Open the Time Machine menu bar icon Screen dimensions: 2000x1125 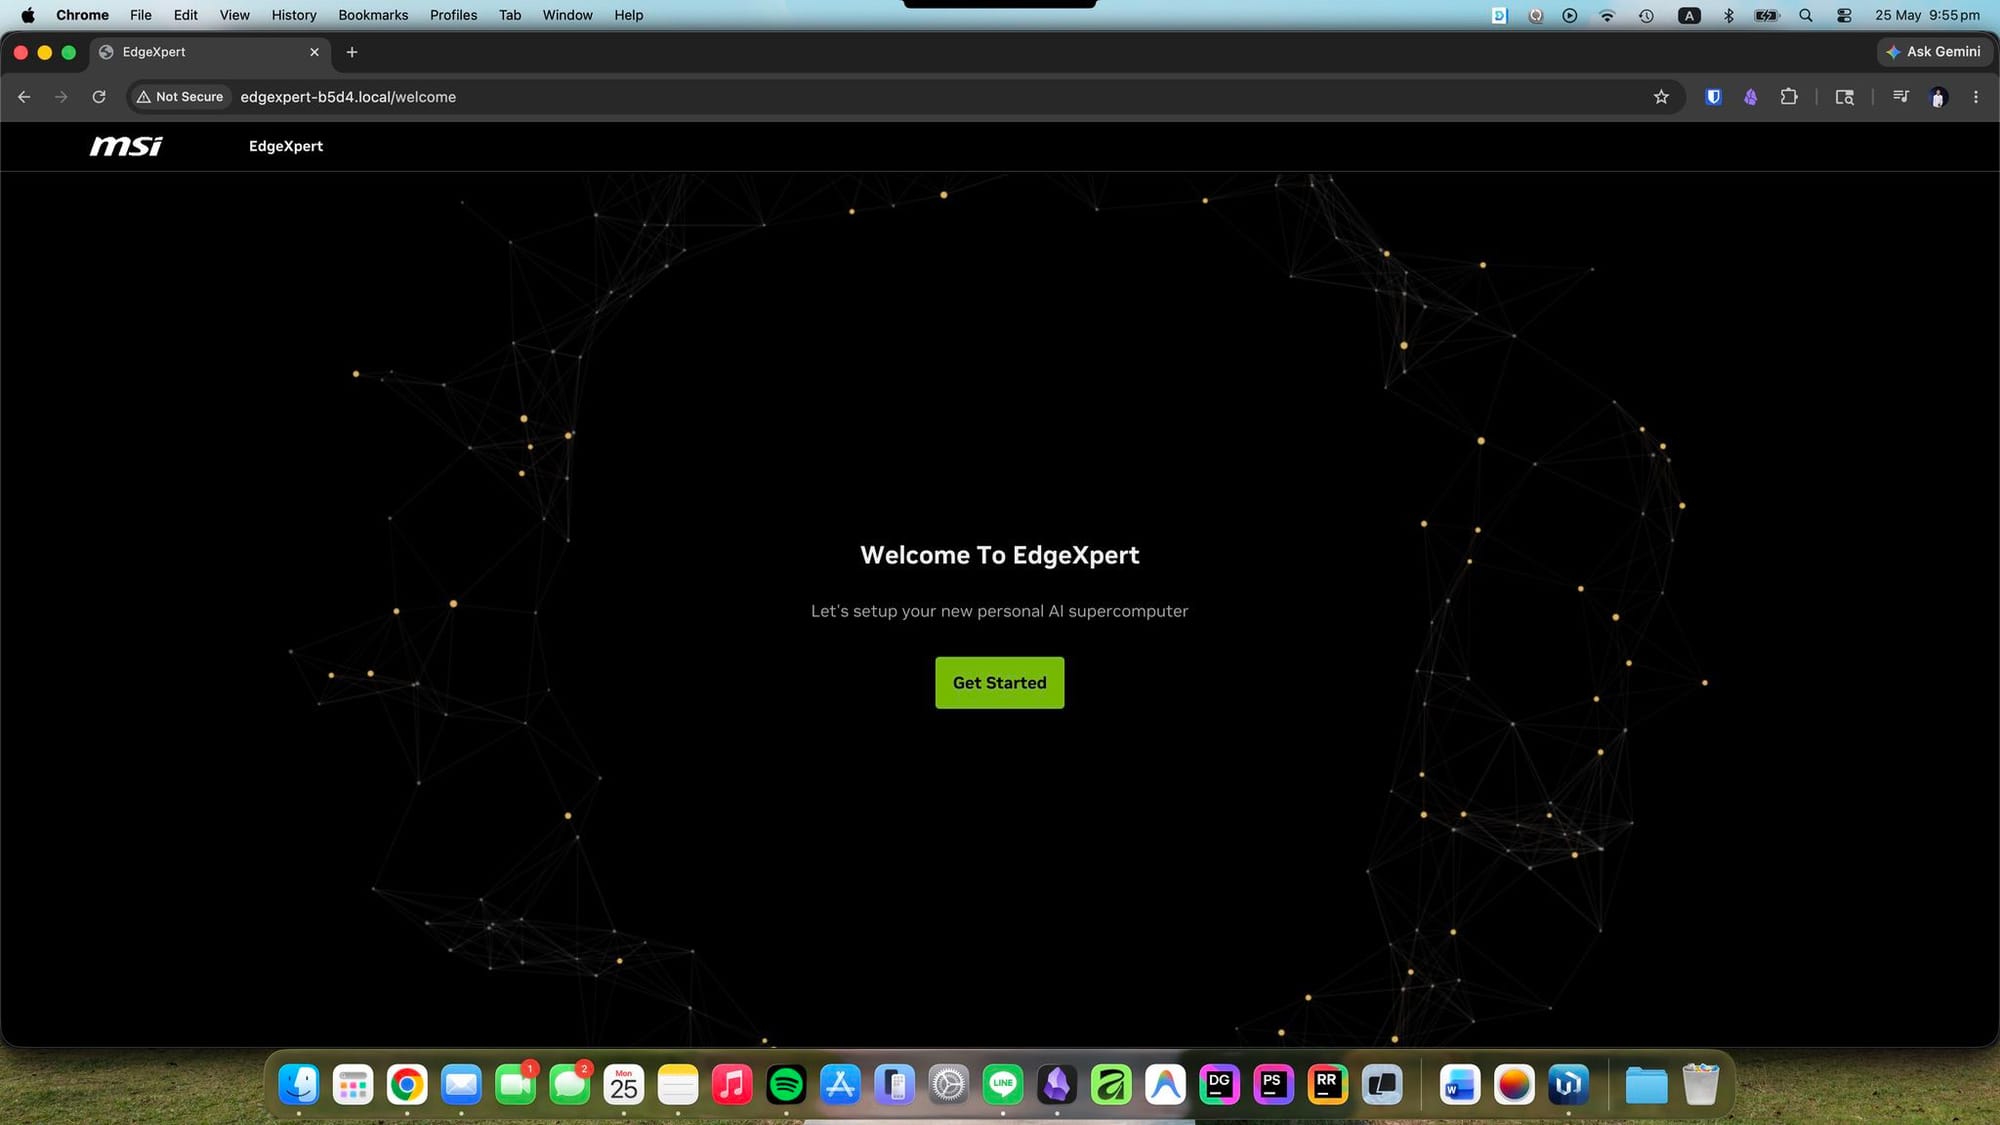pyautogui.click(x=1646, y=15)
